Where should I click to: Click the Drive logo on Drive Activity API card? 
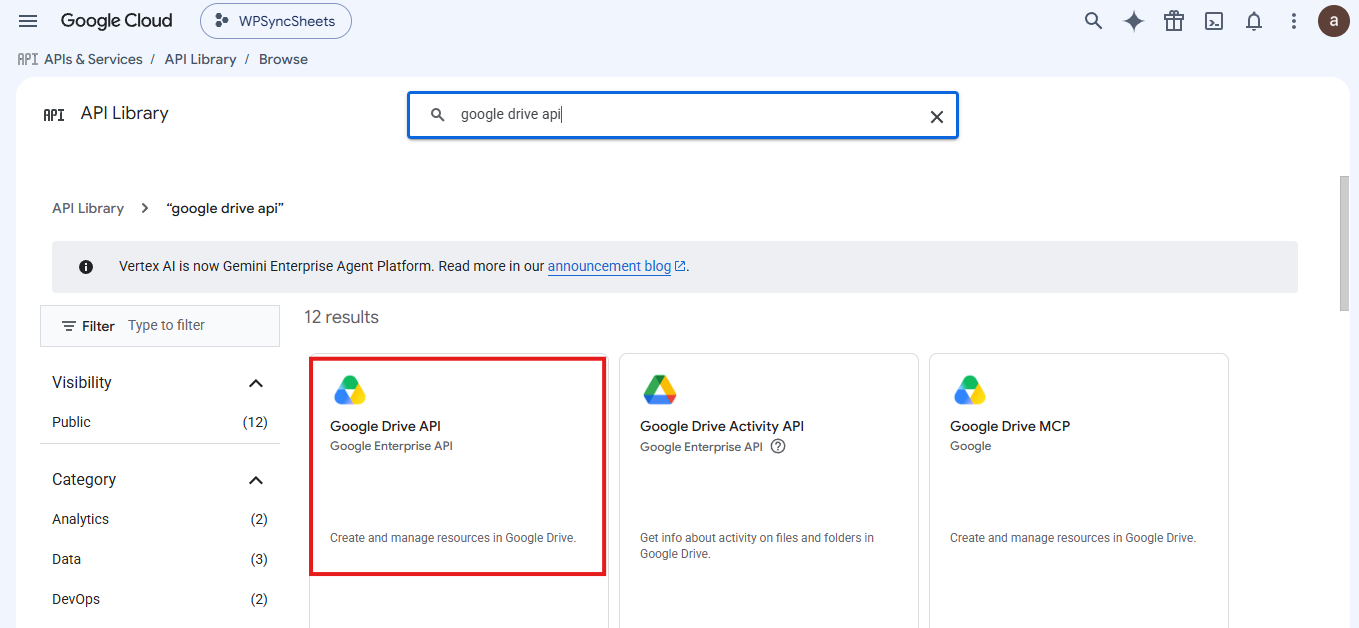(660, 390)
